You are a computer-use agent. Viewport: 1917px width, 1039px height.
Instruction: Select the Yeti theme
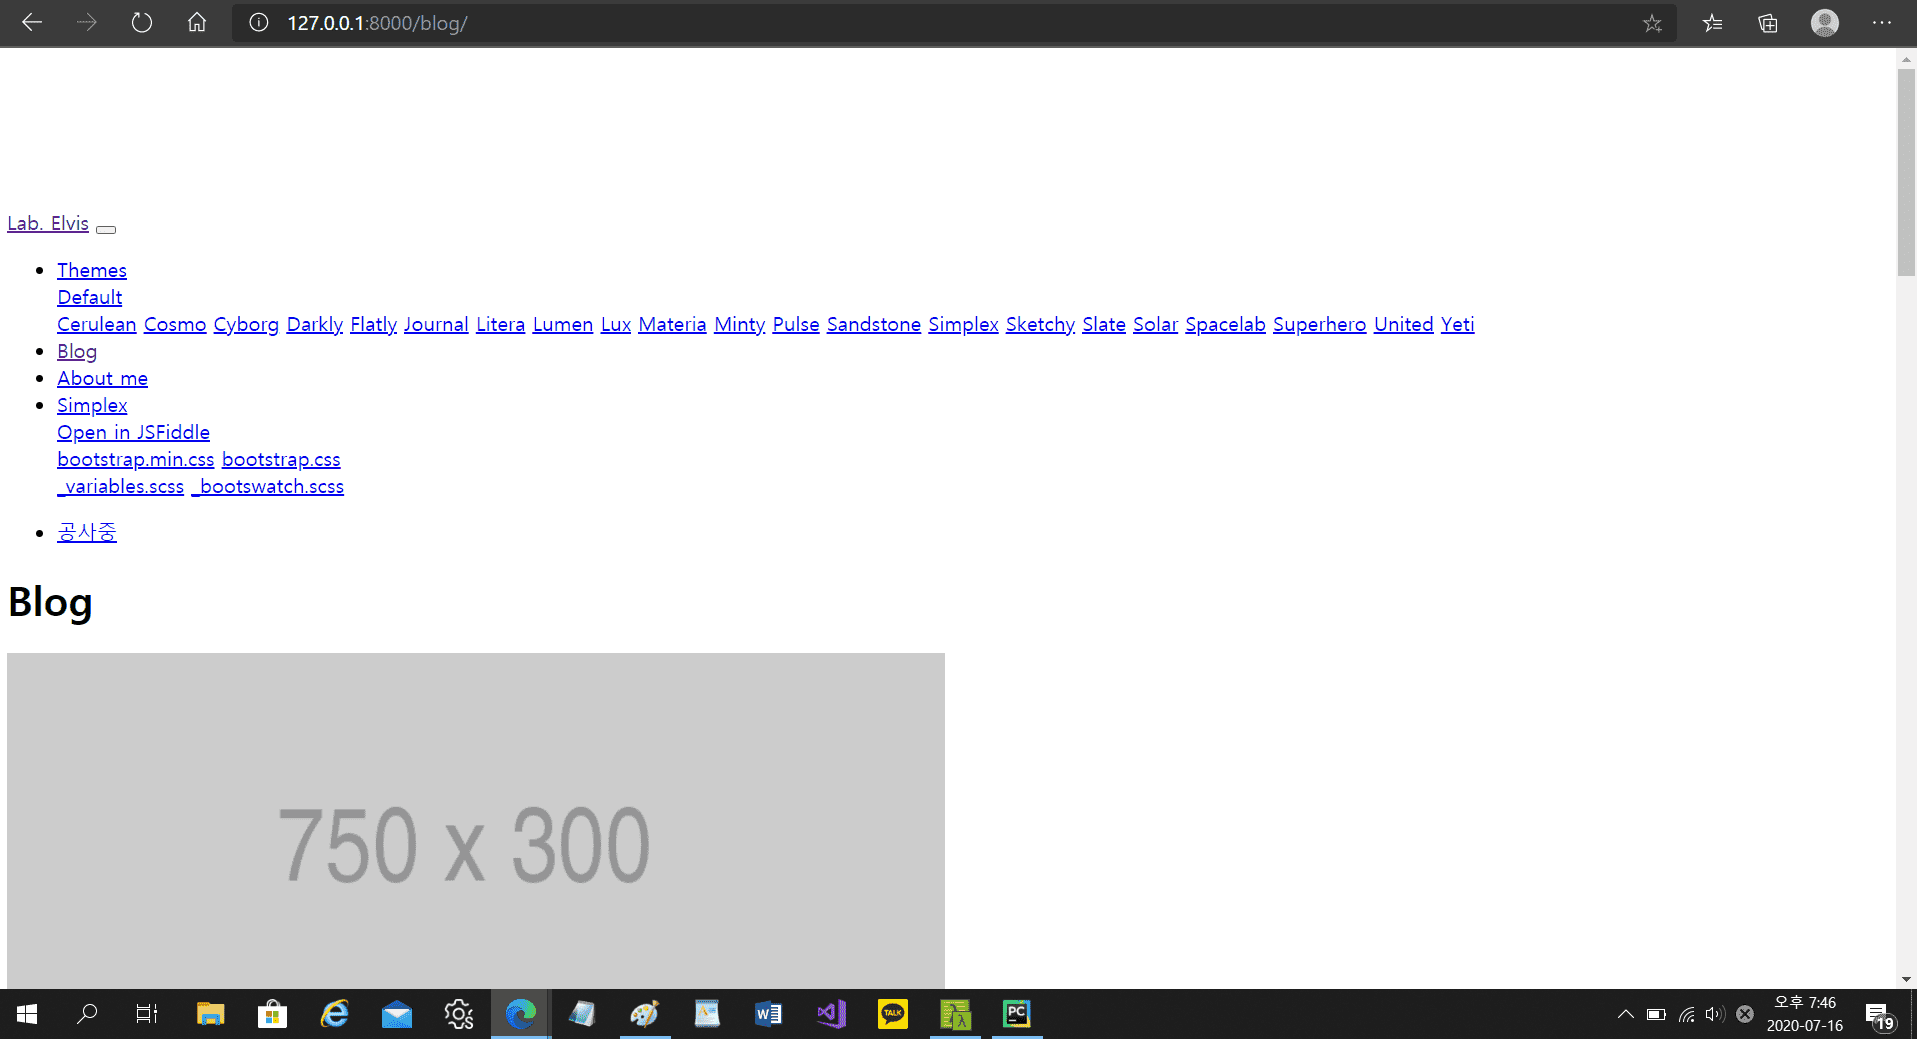(x=1458, y=324)
